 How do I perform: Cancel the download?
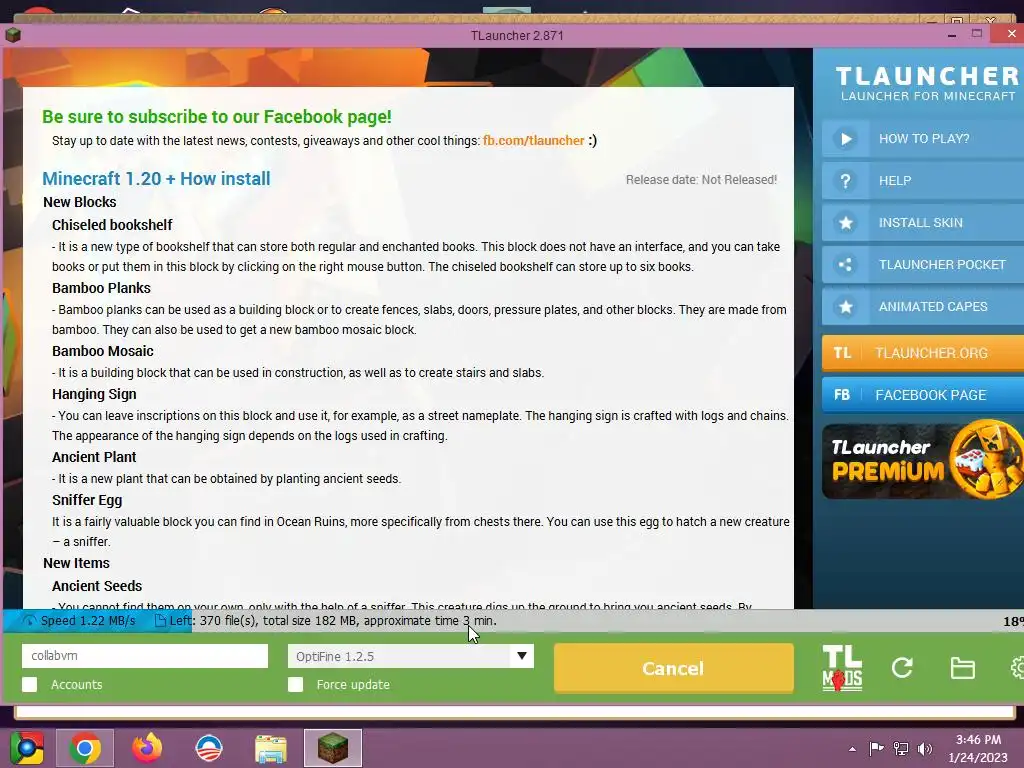(673, 668)
